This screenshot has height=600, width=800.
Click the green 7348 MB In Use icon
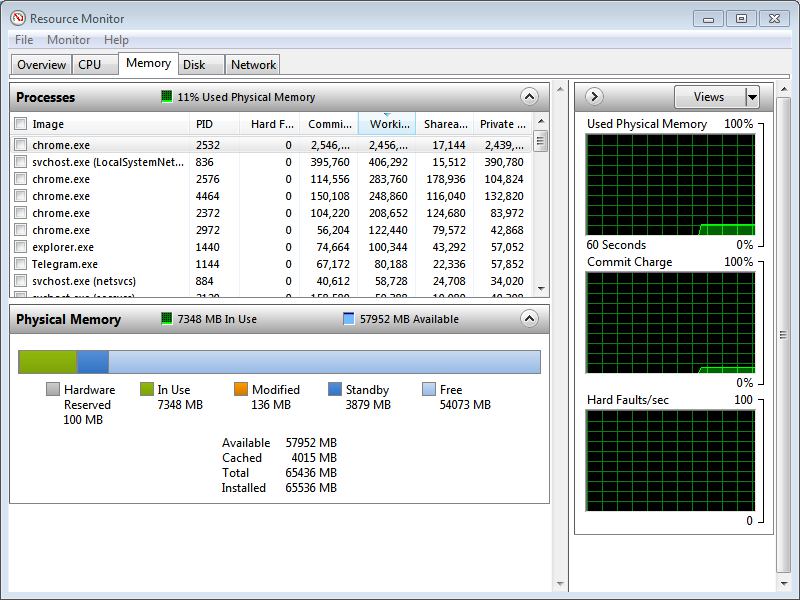pos(166,319)
